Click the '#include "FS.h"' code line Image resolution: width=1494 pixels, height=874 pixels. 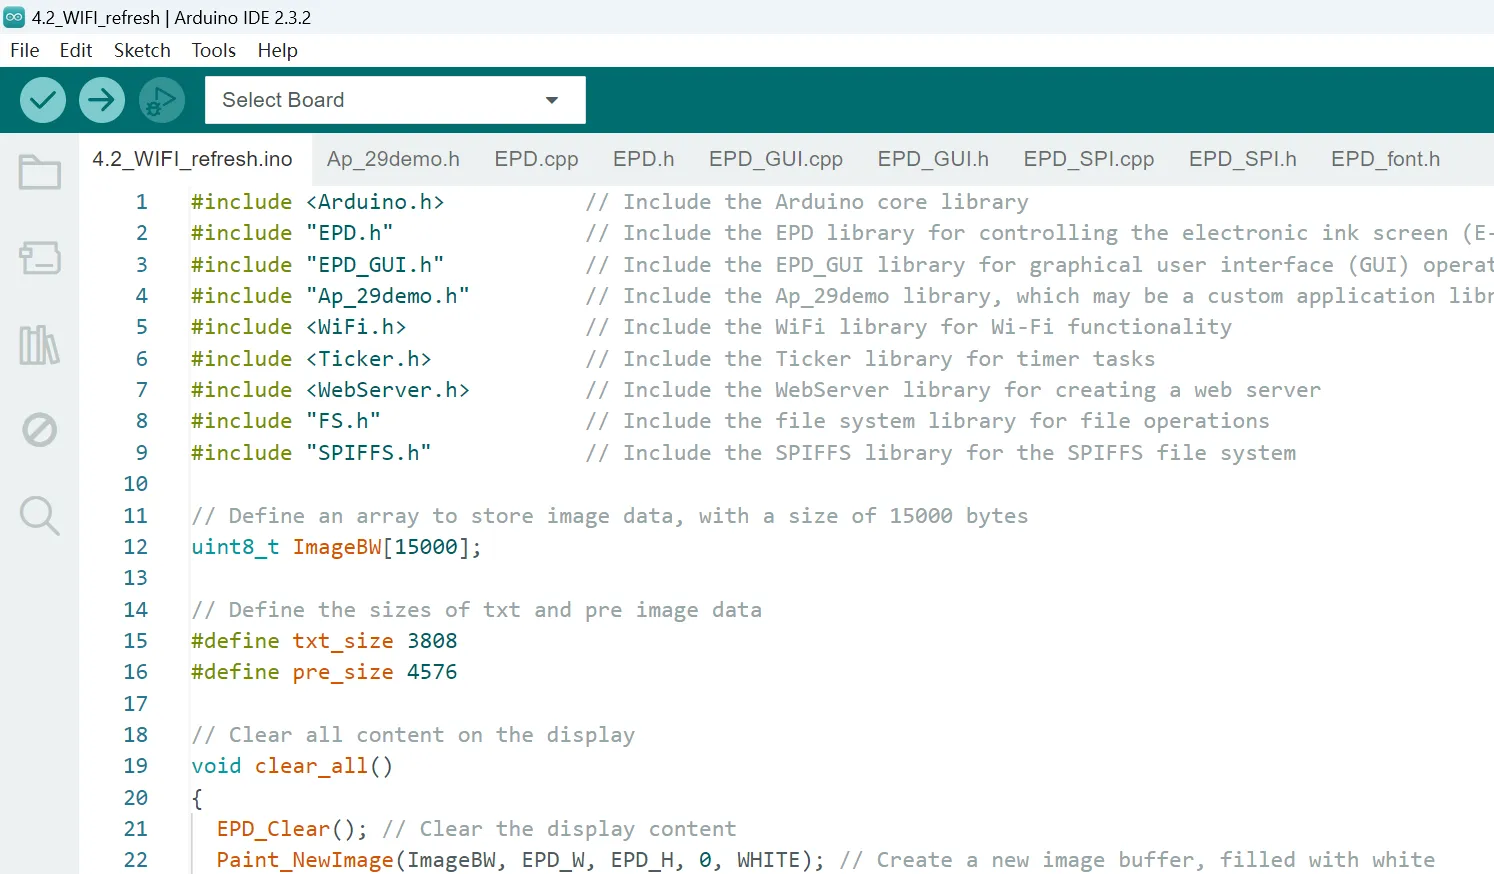click(x=286, y=421)
